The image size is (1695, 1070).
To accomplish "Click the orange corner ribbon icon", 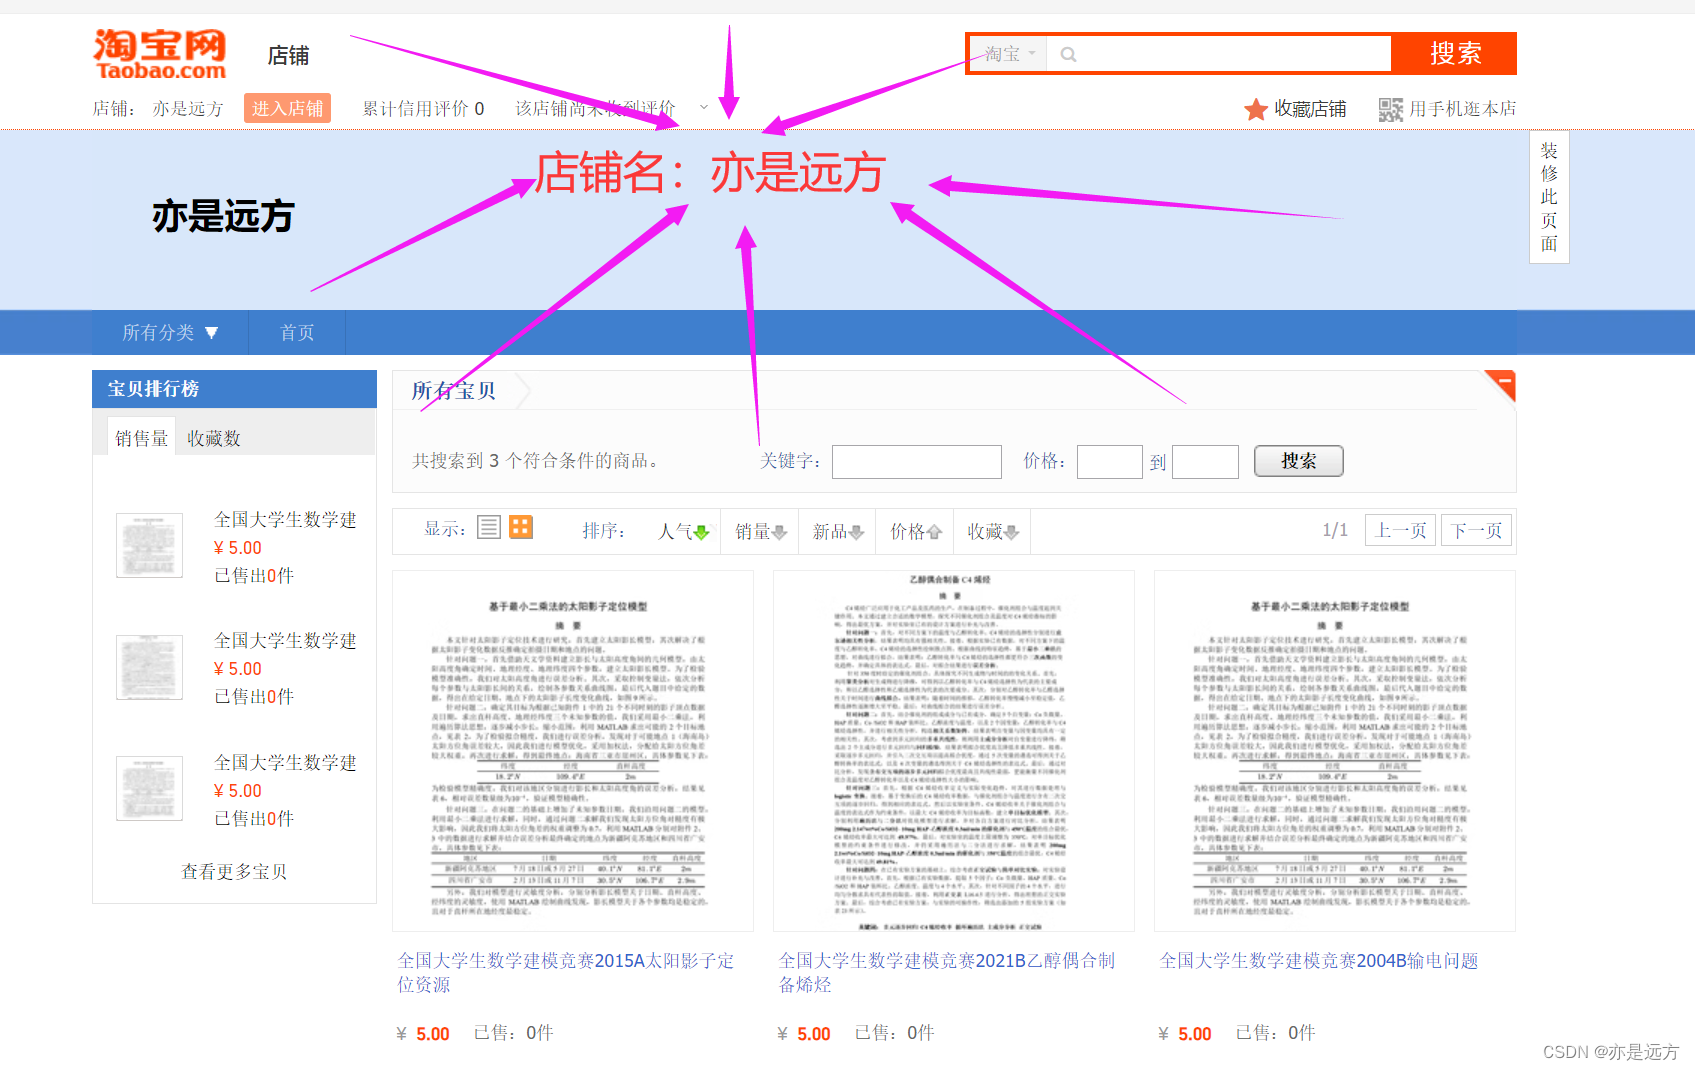I will point(1500,385).
